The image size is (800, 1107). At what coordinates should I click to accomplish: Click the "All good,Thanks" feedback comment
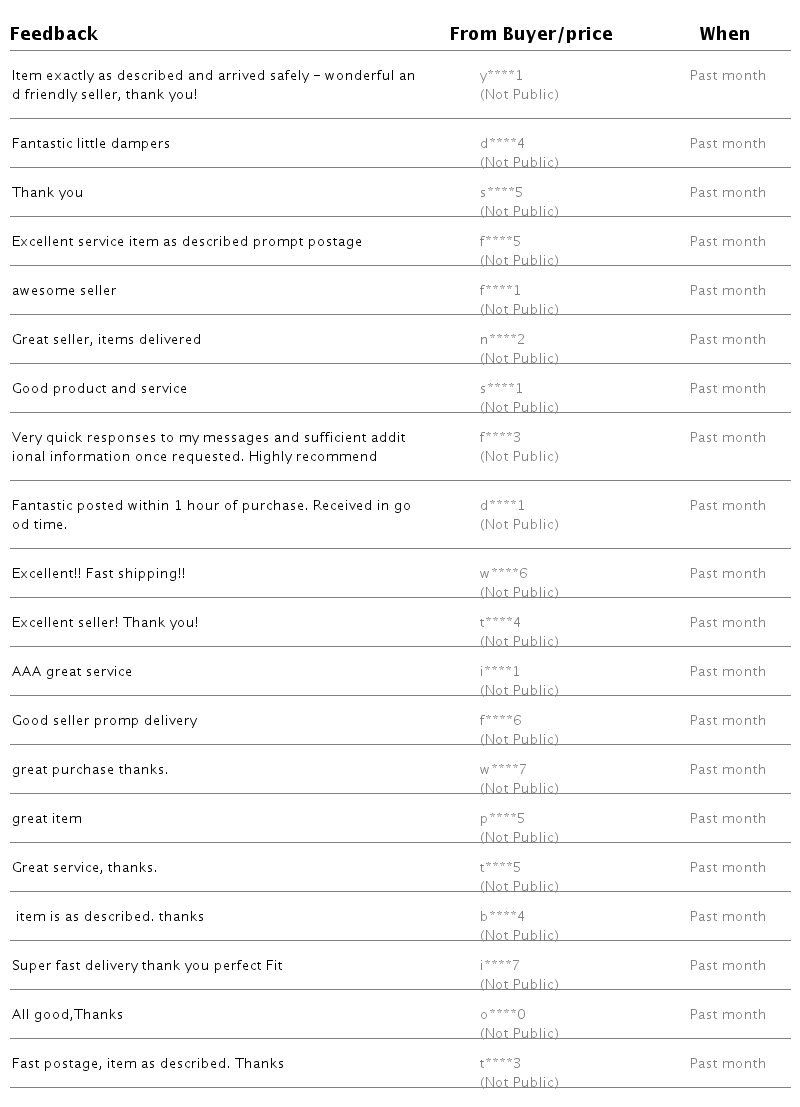[67, 1015]
